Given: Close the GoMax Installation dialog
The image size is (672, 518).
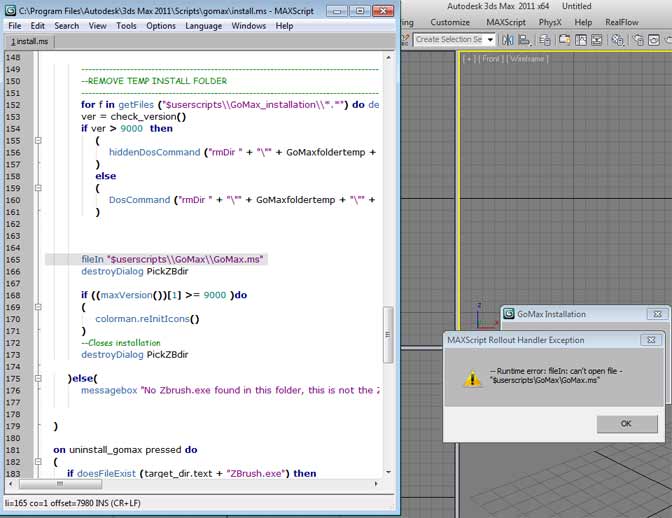Looking at the screenshot, I should click(655, 314).
